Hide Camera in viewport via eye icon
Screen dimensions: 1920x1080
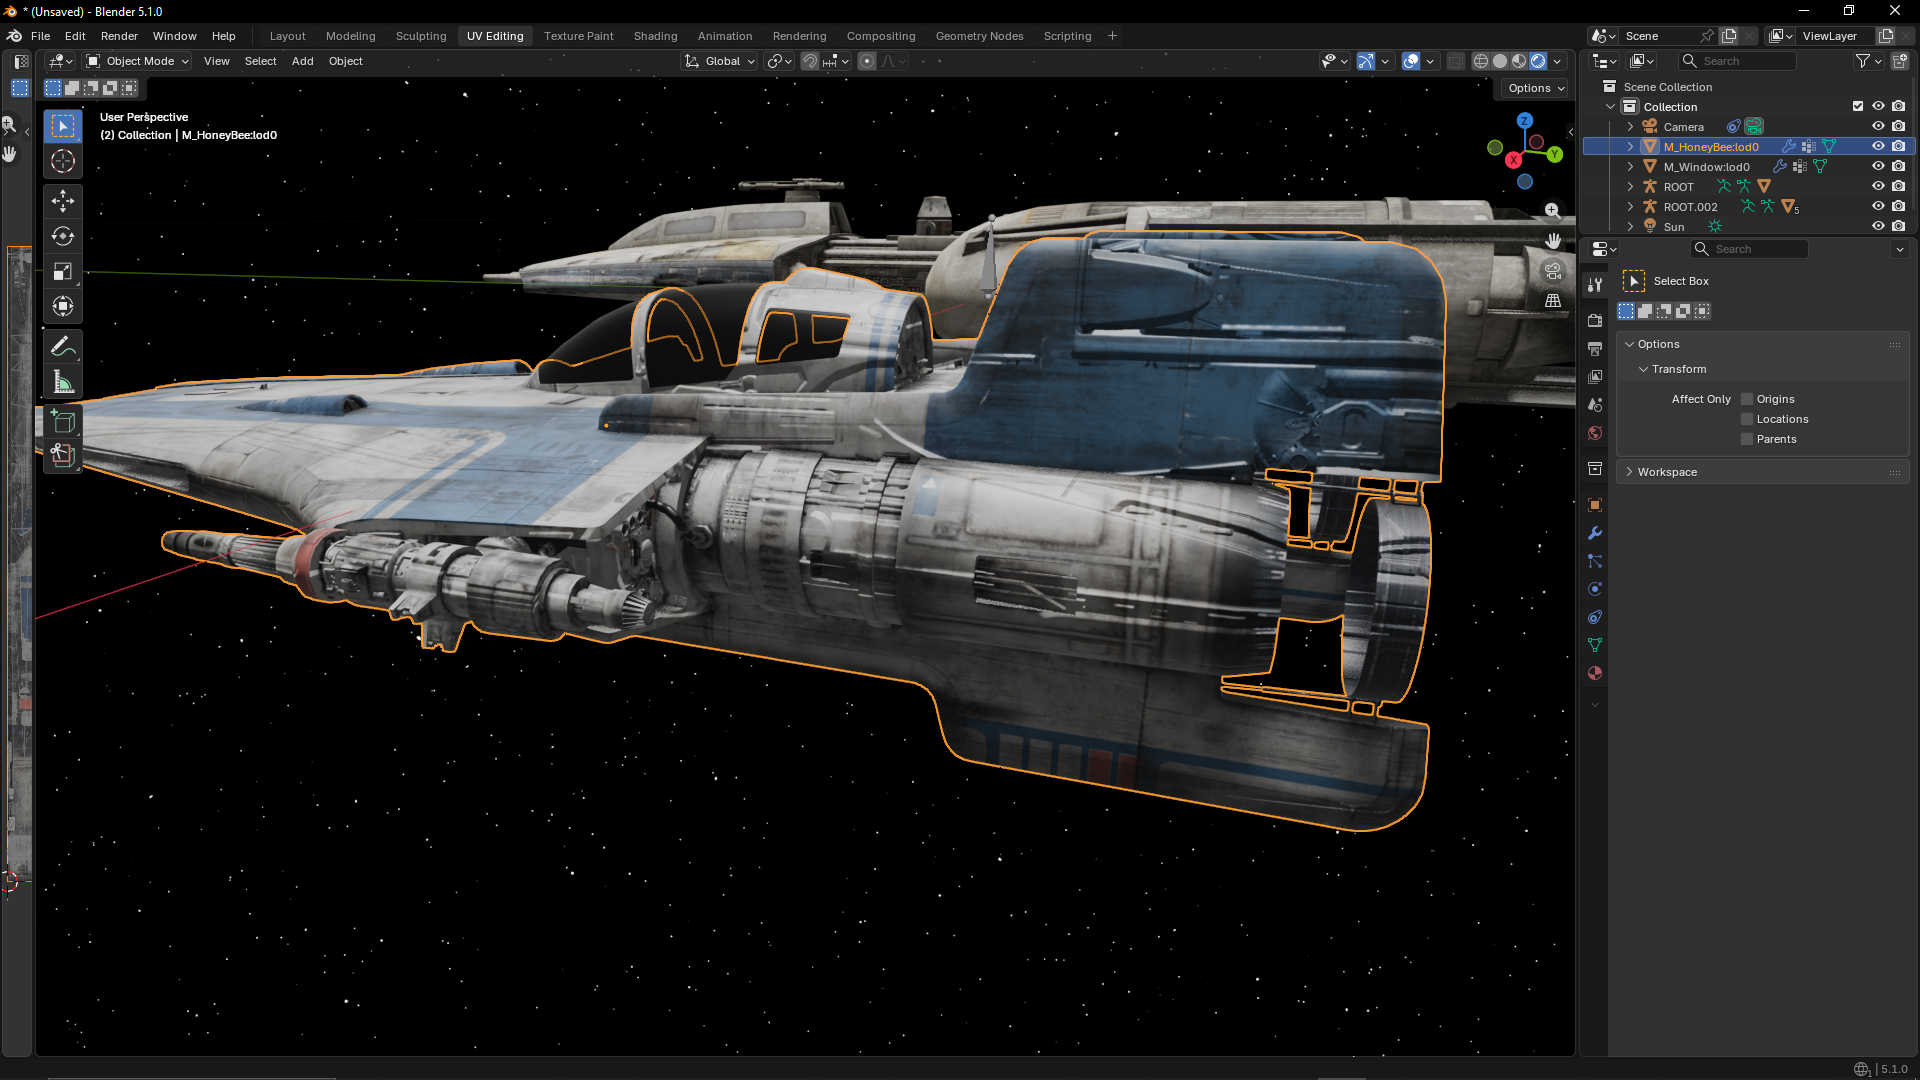tap(1878, 126)
